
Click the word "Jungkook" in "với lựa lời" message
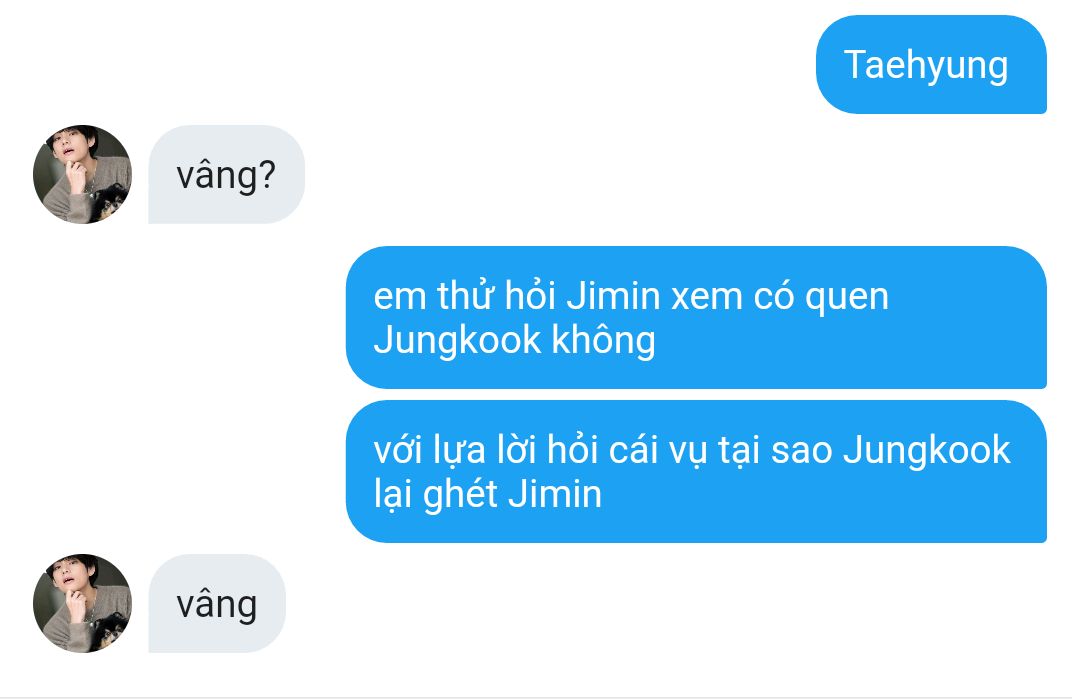point(926,450)
